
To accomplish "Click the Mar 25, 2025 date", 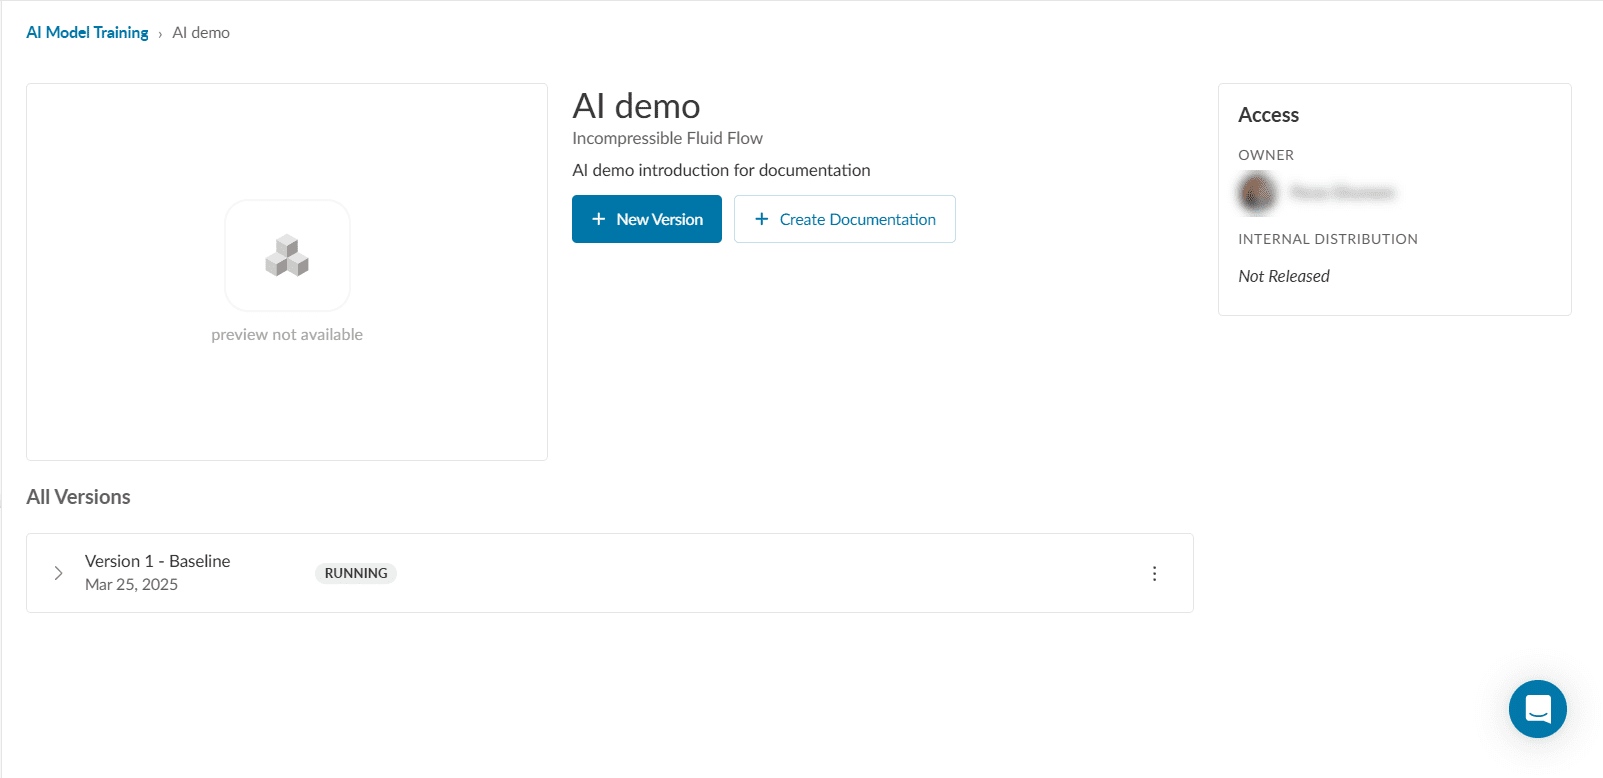I will point(131,585).
